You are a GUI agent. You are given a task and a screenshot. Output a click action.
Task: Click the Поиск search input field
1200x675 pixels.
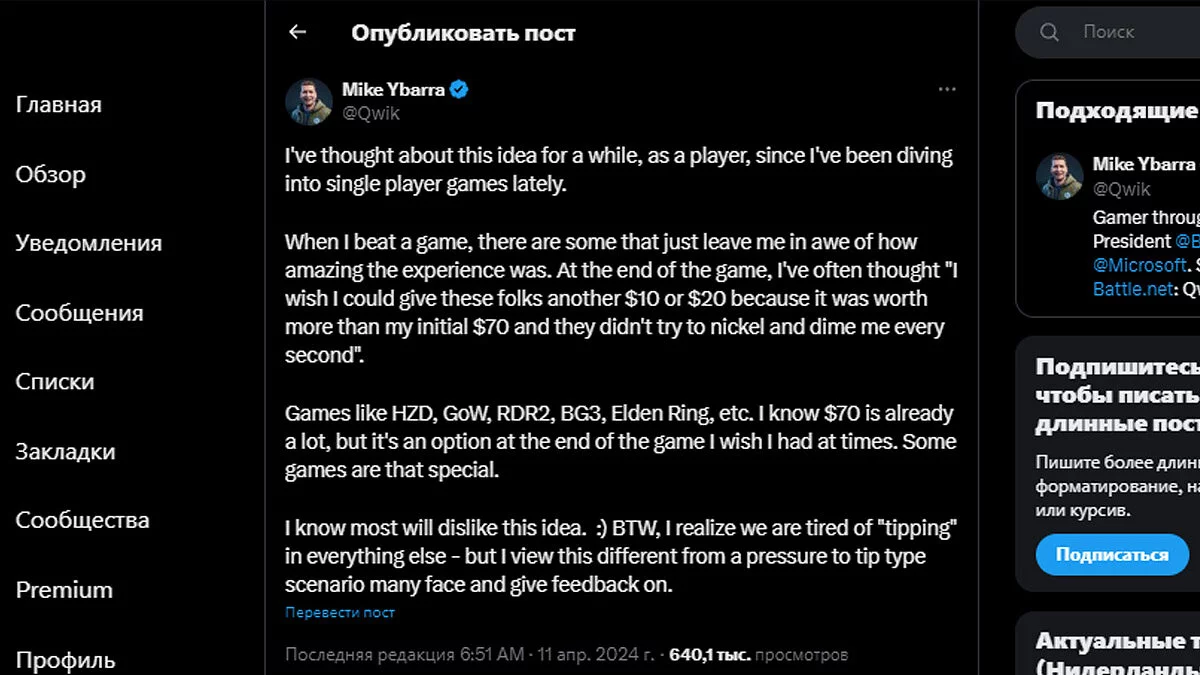(1130, 32)
